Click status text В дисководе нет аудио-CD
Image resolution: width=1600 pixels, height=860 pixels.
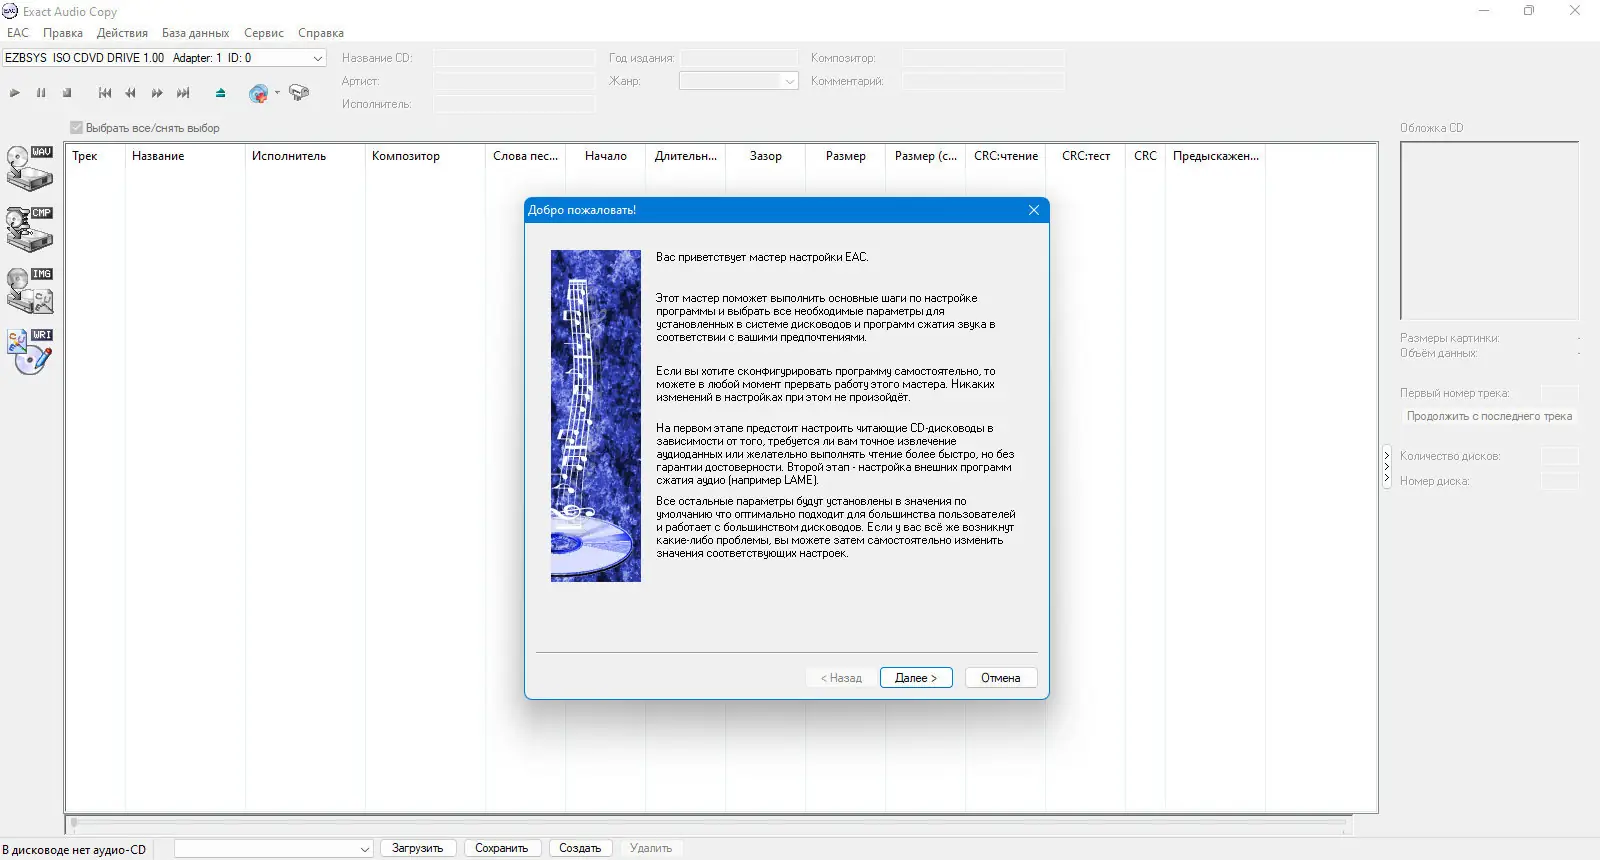[74, 850]
